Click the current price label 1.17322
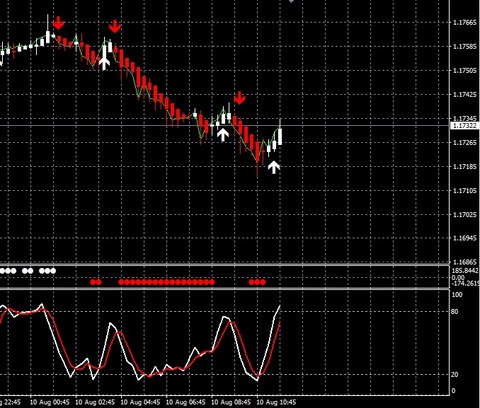Image resolution: width=480 pixels, height=408 pixels. coord(464,125)
